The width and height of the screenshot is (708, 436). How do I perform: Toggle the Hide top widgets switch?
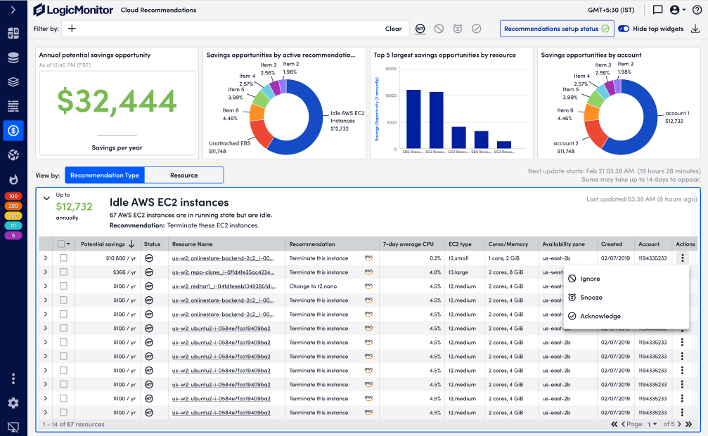[x=623, y=30]
